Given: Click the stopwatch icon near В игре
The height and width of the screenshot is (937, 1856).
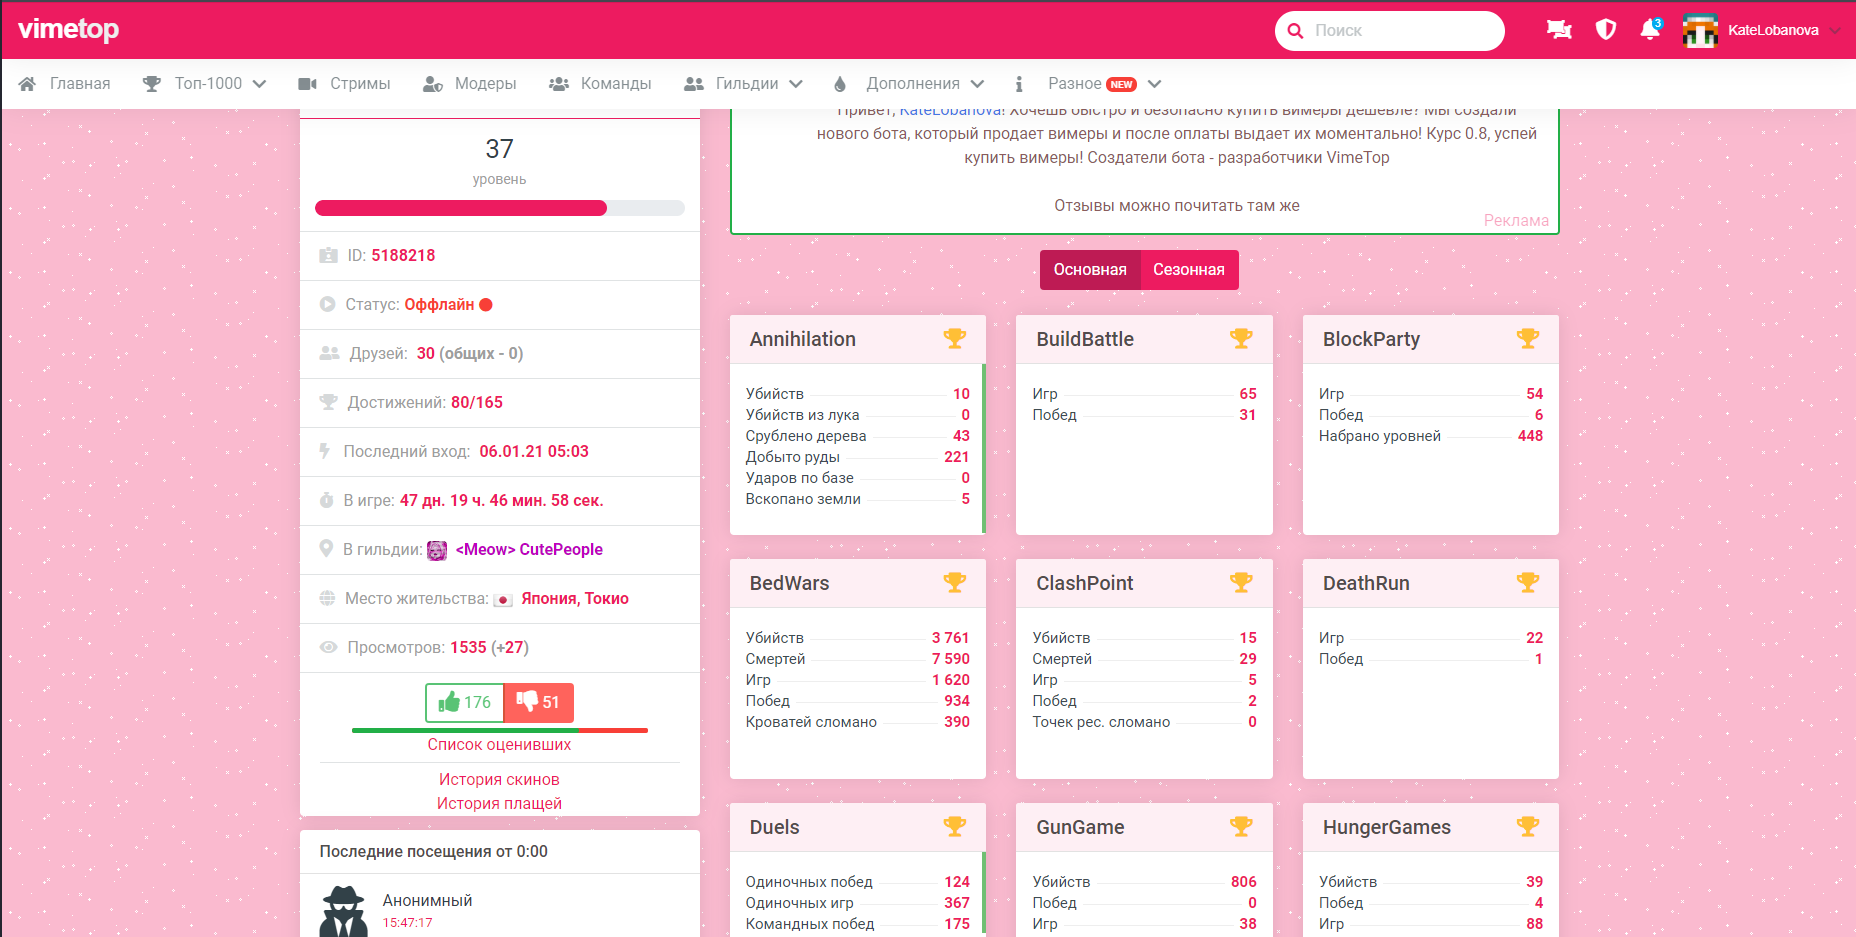Looking at the screenshot, I should [x=326, y=500].
